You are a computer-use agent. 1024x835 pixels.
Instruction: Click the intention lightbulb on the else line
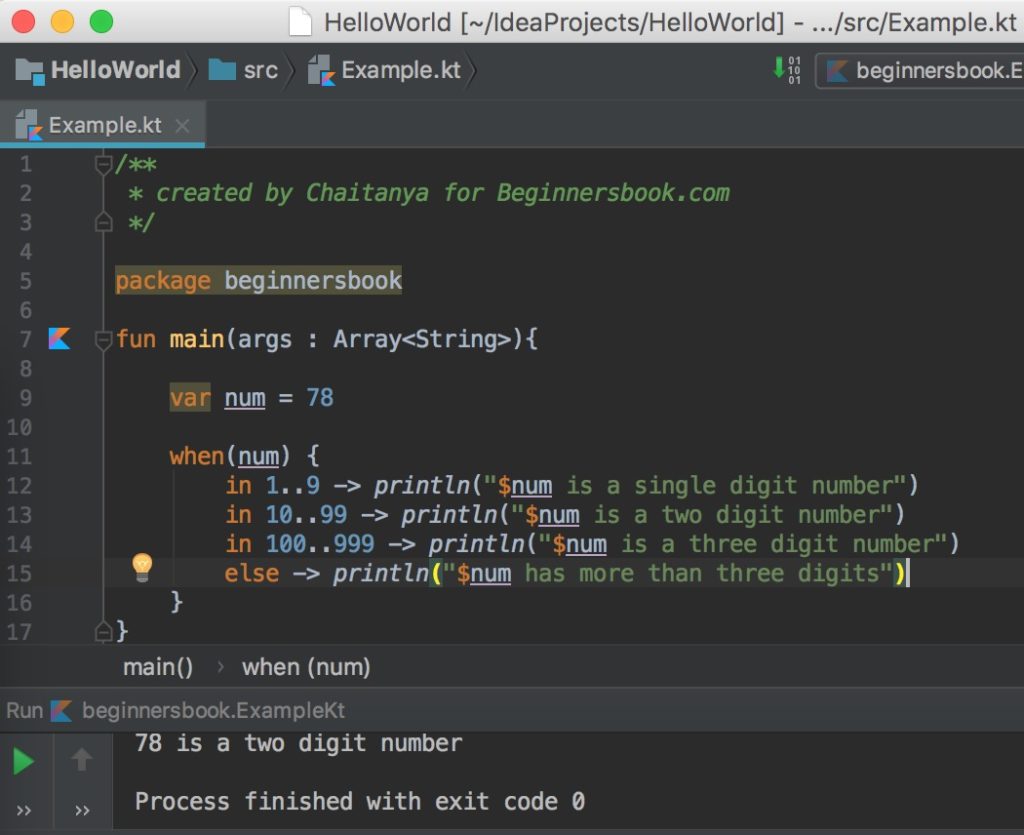(142, 565)
